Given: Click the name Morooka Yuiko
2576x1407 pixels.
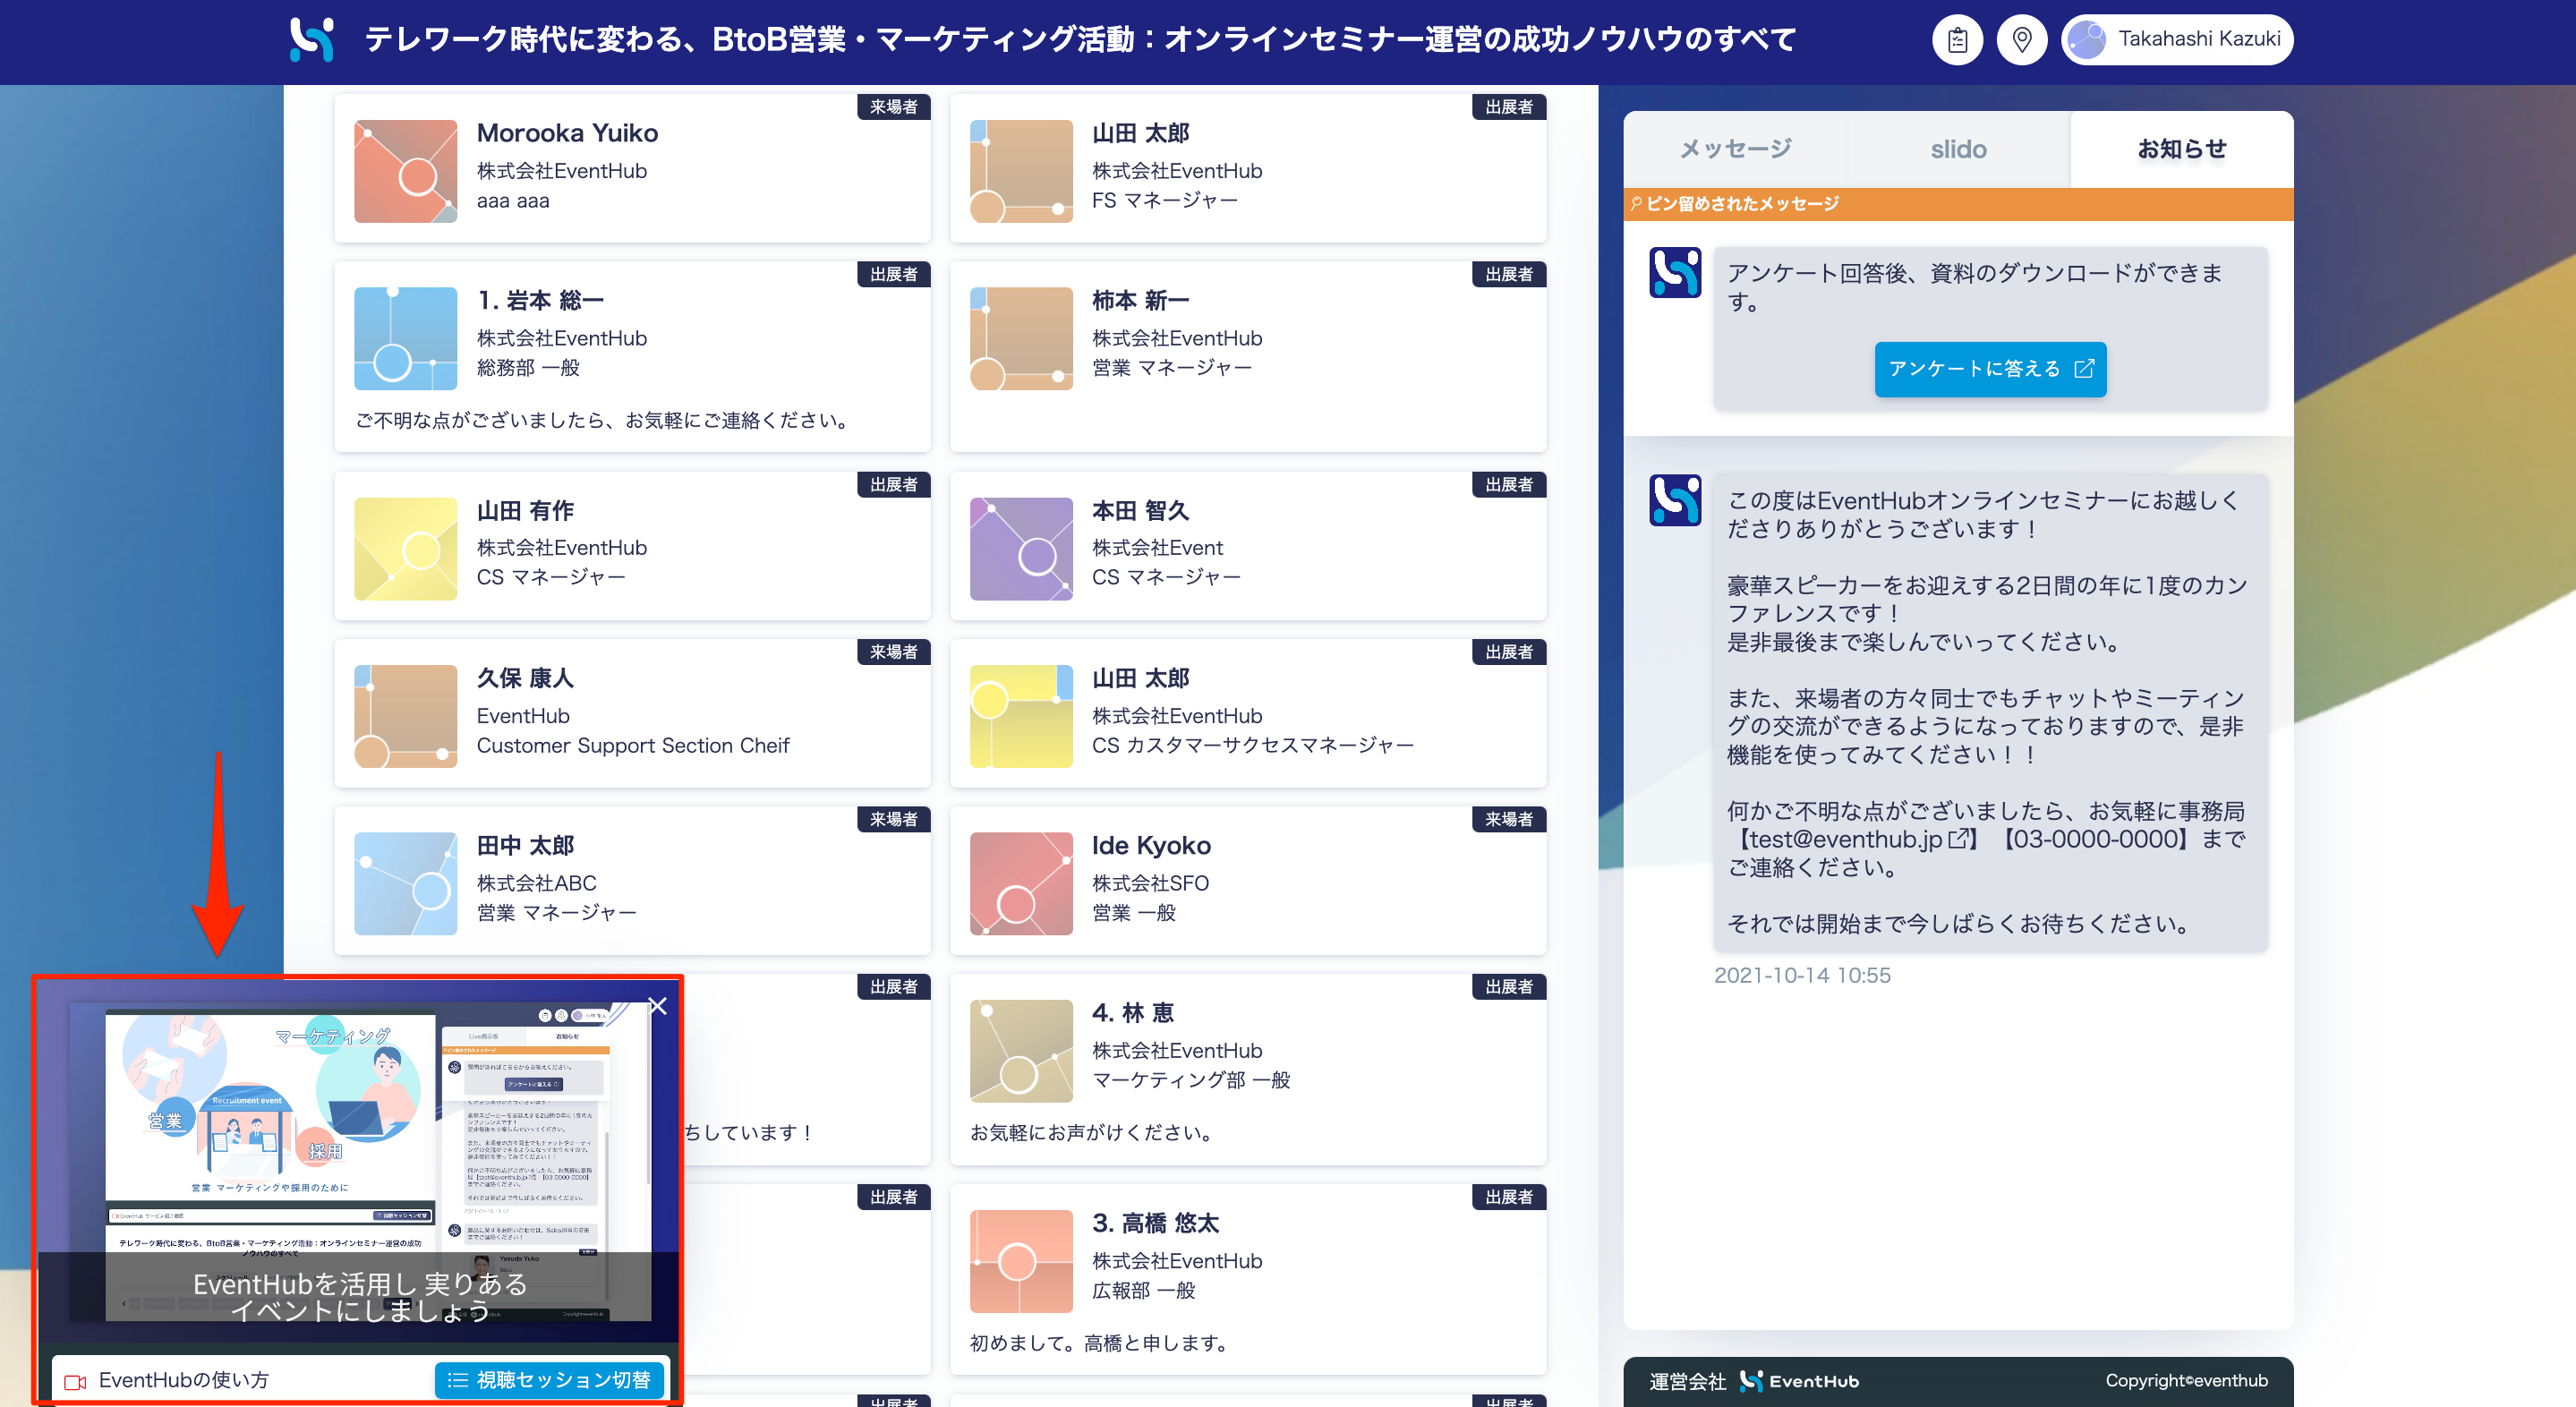Looking at the screenshot, I should click(567, 133).
